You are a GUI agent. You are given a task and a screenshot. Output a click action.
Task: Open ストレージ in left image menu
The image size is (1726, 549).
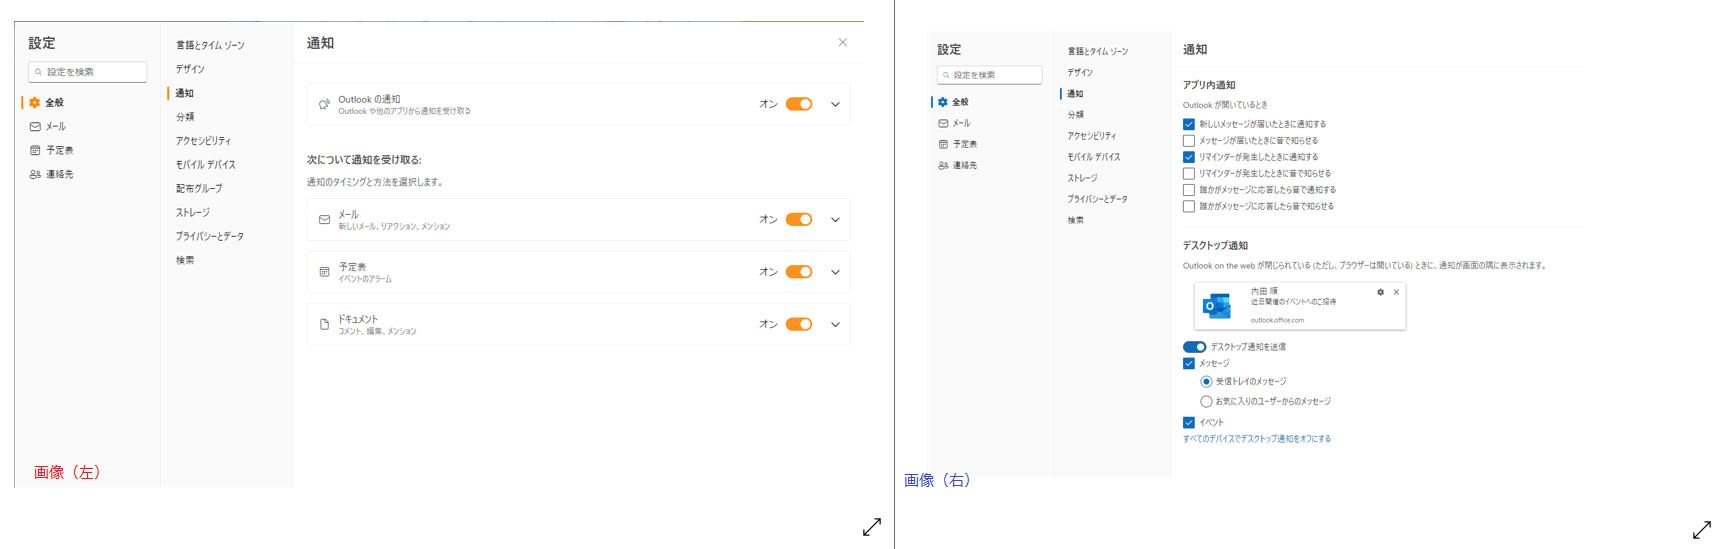click(193, 213)
